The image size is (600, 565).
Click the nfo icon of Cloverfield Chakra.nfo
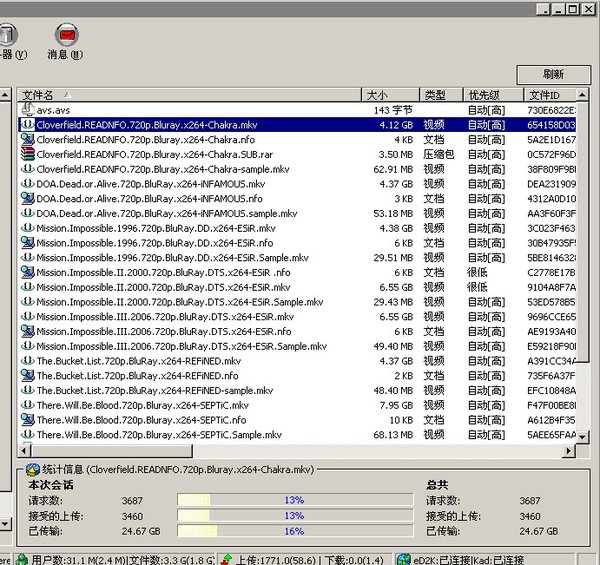pos(28,139)
